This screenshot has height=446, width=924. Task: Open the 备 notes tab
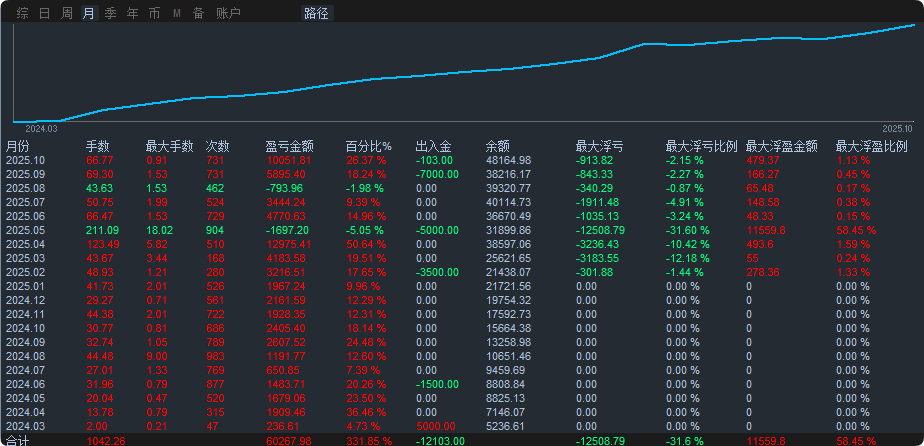click(x=199, y=13)
